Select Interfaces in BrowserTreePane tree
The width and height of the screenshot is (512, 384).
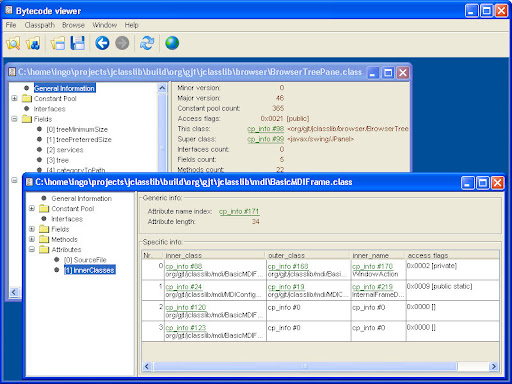(x=49, y=109)
